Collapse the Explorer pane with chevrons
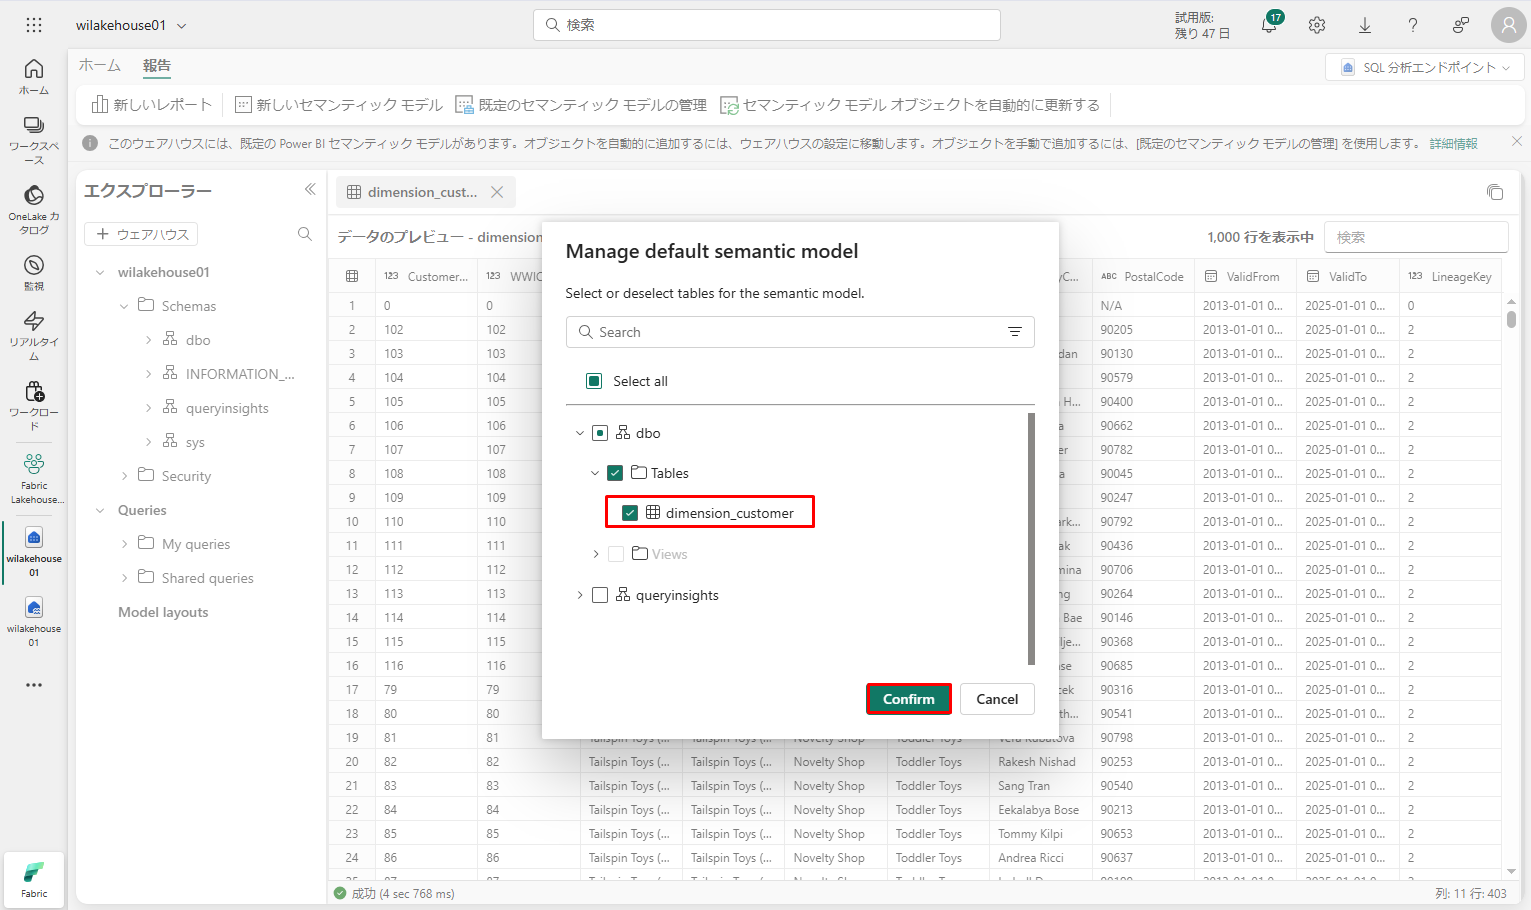The height and width of the screenshot is (910, 1531). [x=310, y=189]
